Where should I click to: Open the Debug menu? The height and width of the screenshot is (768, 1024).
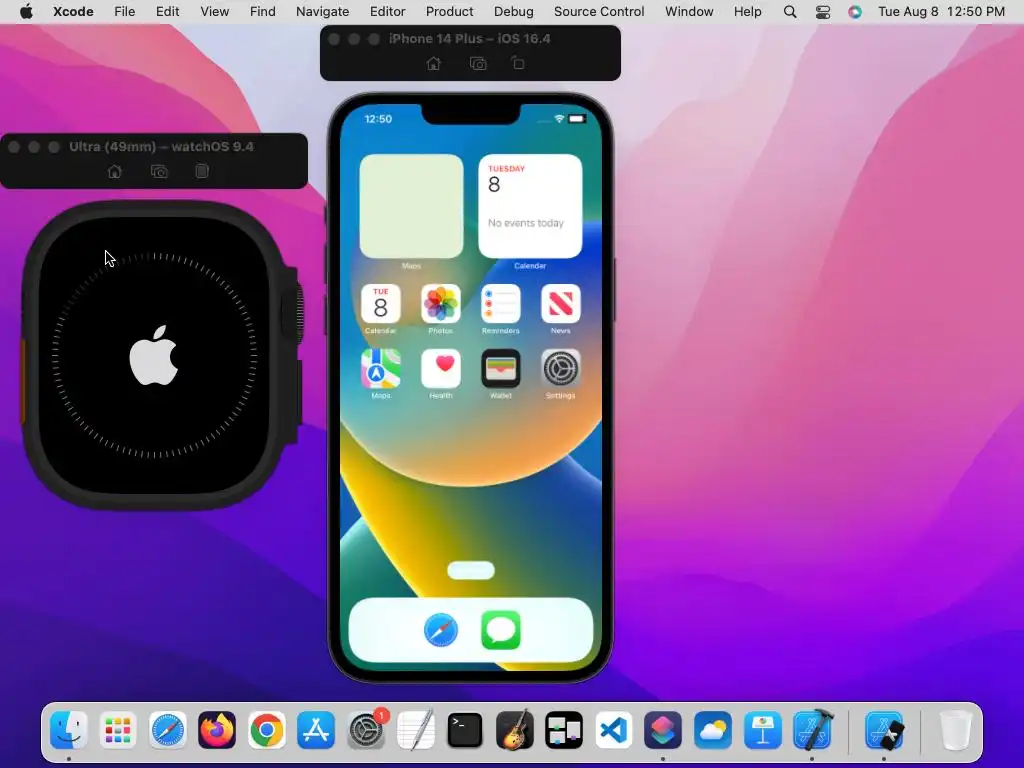pos(513,12)
